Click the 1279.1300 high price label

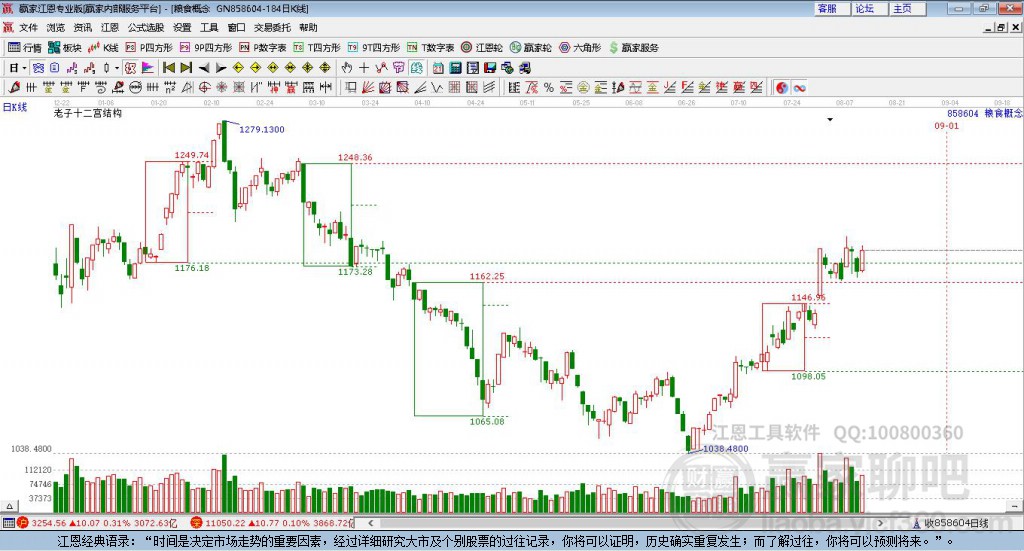click(x=261, y=129)
